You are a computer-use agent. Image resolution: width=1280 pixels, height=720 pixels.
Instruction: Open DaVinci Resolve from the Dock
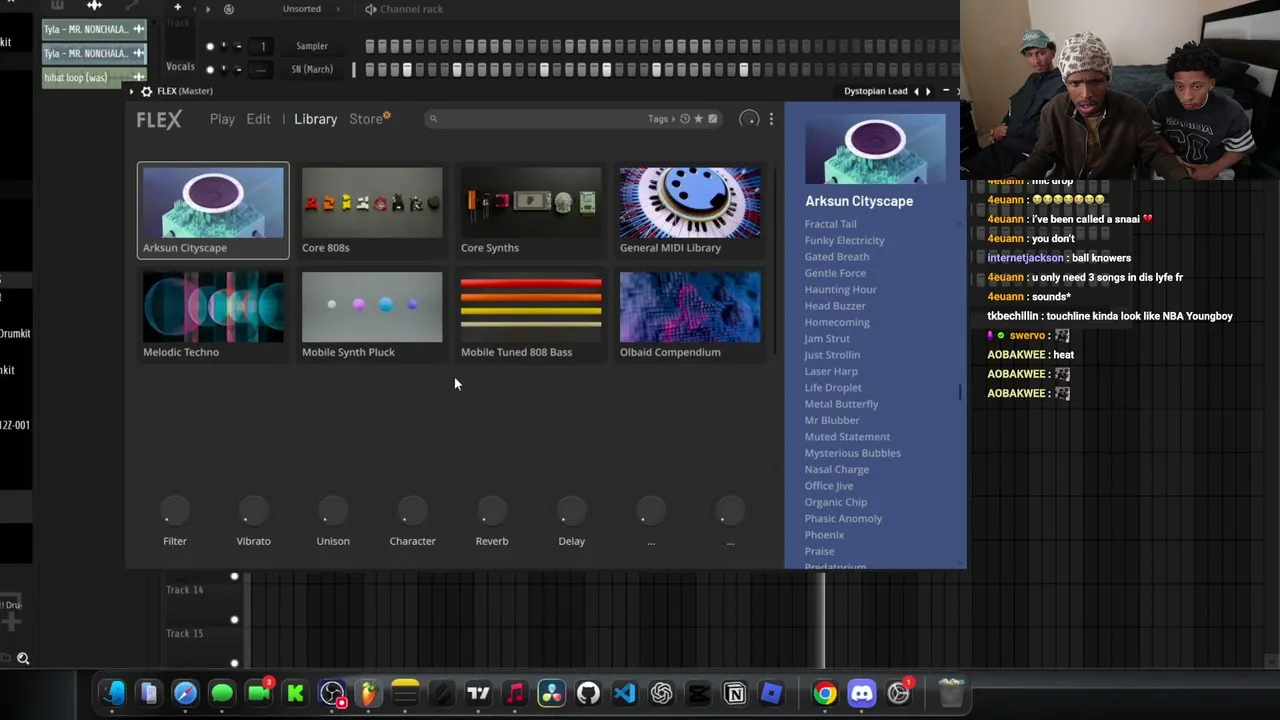(551, 693)
